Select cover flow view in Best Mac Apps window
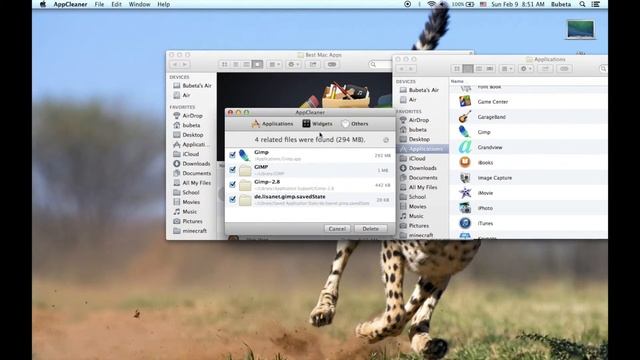Screen dimensions: 640x360 point(258,64)
